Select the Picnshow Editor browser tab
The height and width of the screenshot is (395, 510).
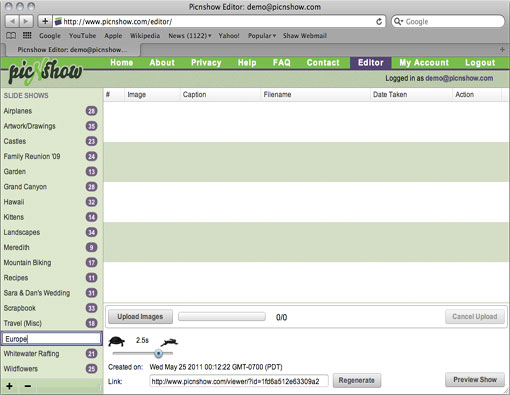coord(72,50)
